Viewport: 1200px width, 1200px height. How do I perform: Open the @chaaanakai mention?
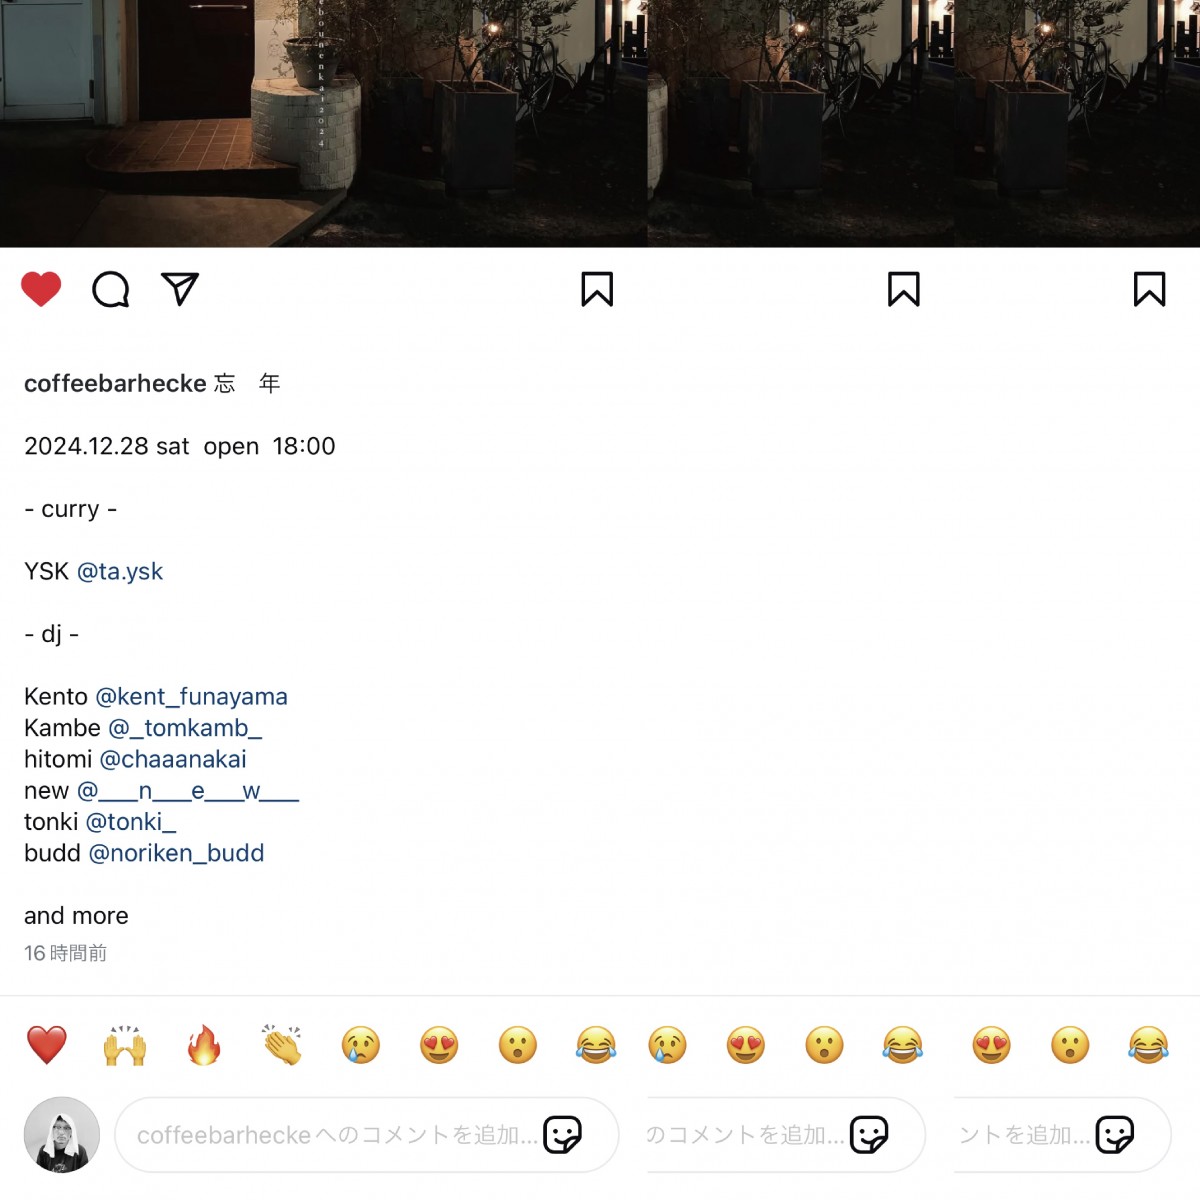click(x=173, y=759)
